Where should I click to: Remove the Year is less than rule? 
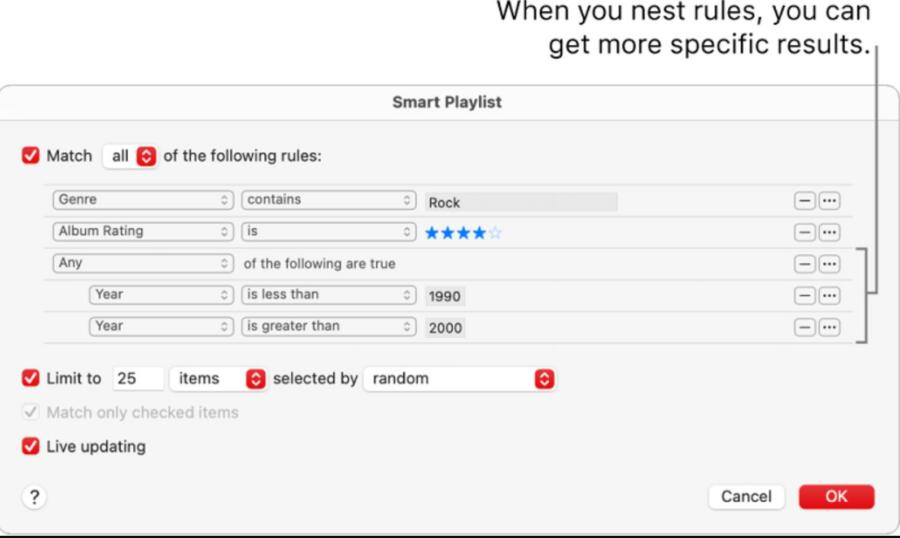click(x=805, y=295)
